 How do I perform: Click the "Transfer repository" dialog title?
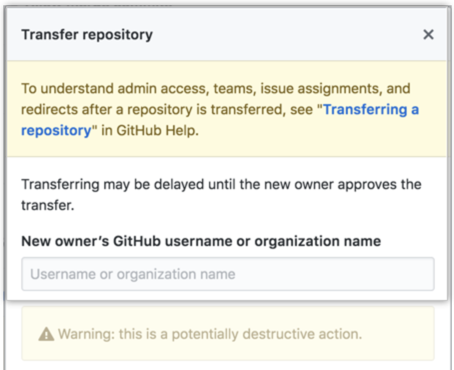pos(87,35)
